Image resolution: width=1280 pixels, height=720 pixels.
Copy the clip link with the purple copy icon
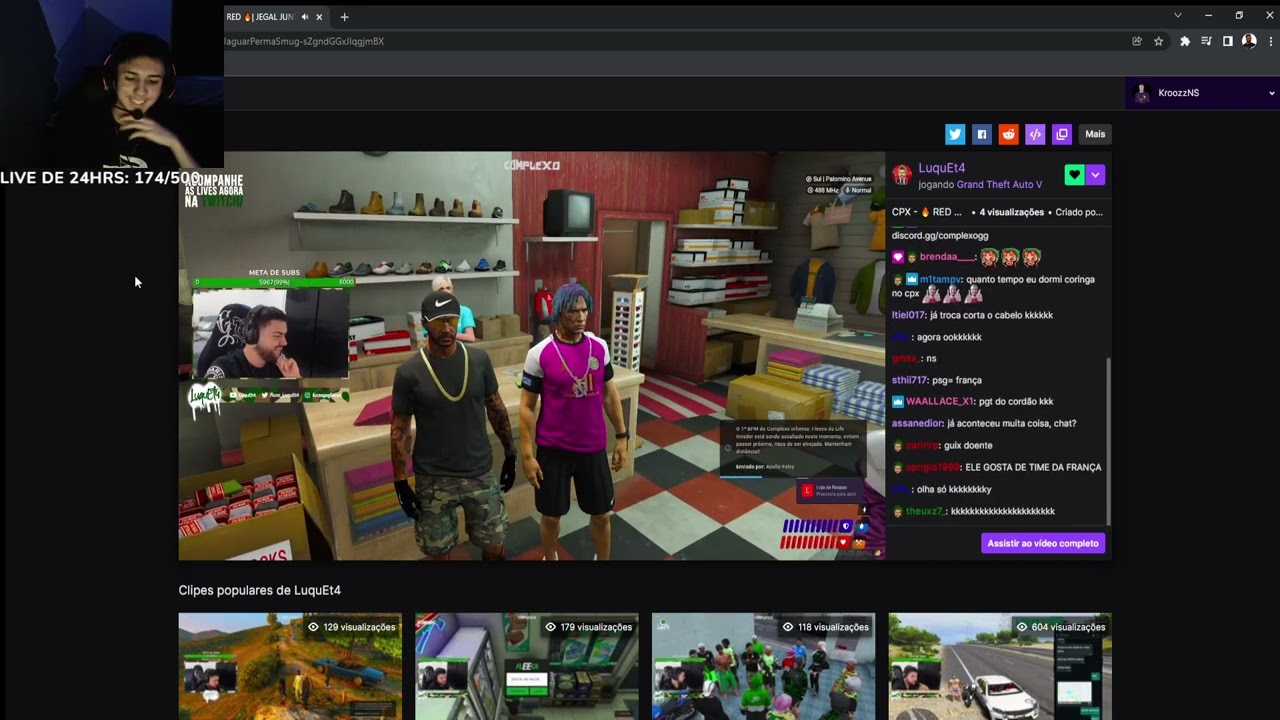point(1062,134)
